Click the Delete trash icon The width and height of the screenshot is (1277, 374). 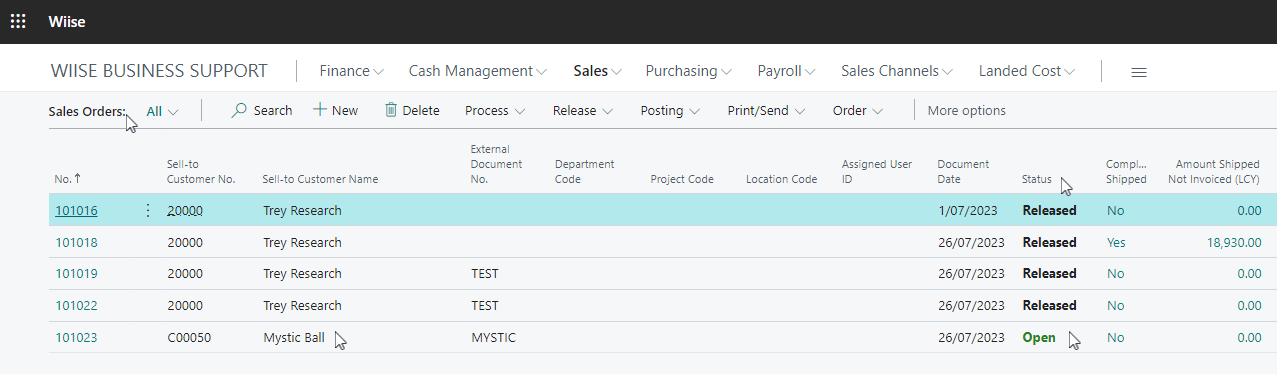pyautogui.click(x=391, y=110)
